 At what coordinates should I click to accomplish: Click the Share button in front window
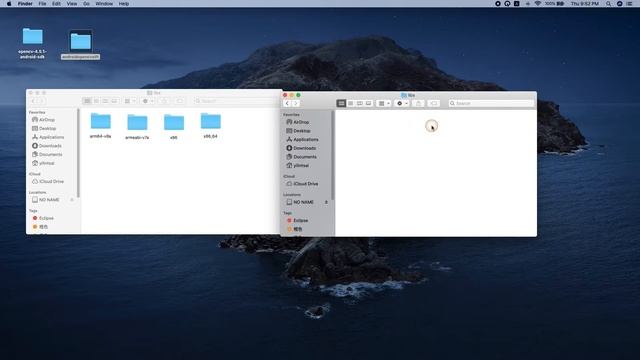point(418,103)
